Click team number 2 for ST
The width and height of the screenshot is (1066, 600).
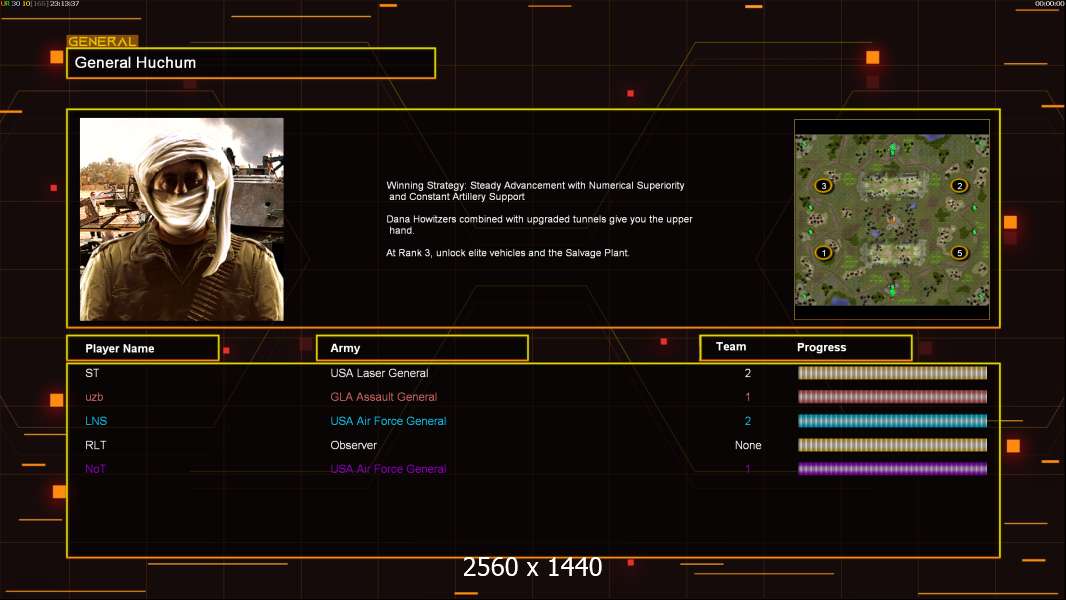point(748,373)
